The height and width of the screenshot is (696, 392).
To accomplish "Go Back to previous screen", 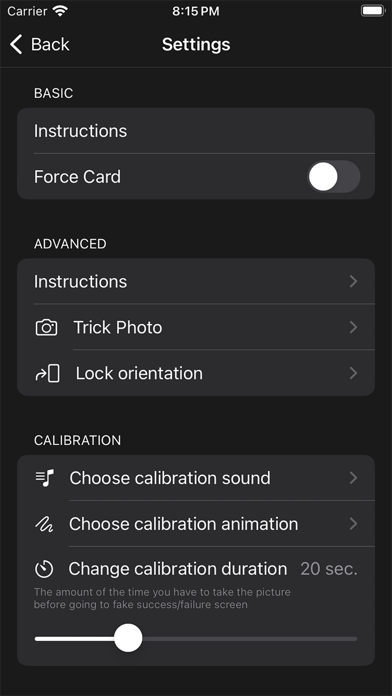I will coord(40,44).
